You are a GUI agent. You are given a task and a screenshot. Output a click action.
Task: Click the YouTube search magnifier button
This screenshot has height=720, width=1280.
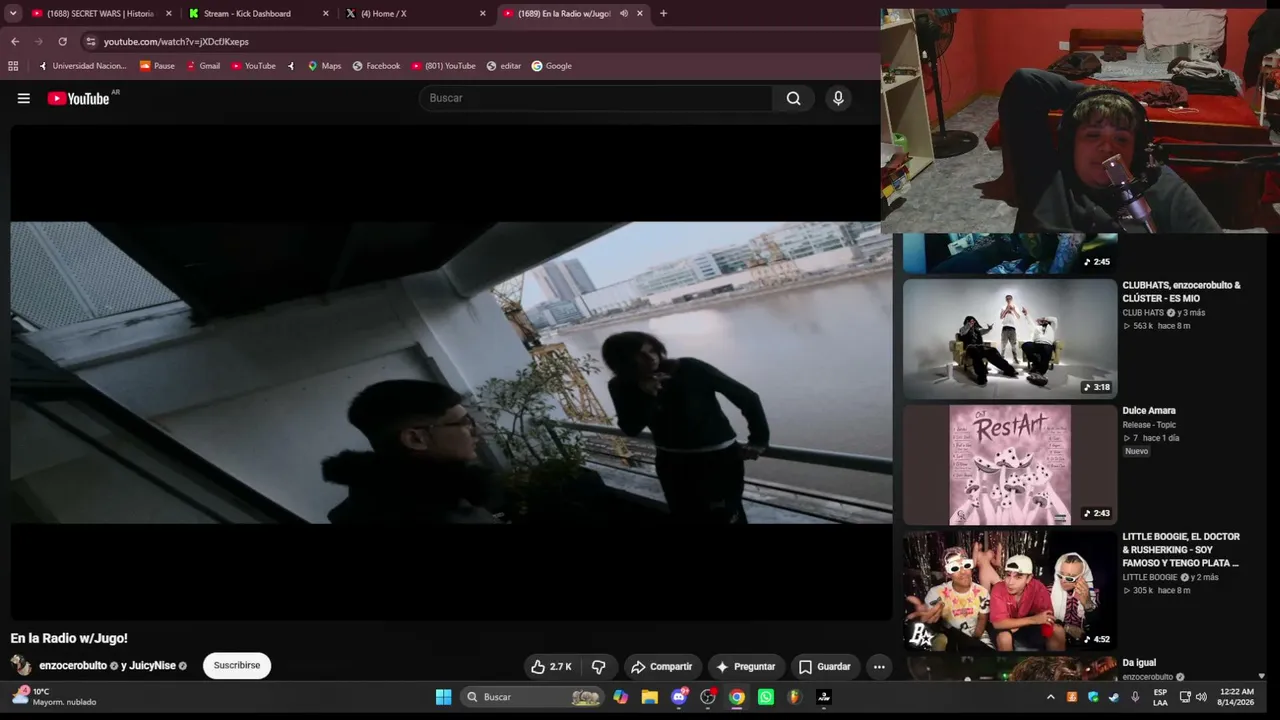pyautogui.click(x=793, y=98)
